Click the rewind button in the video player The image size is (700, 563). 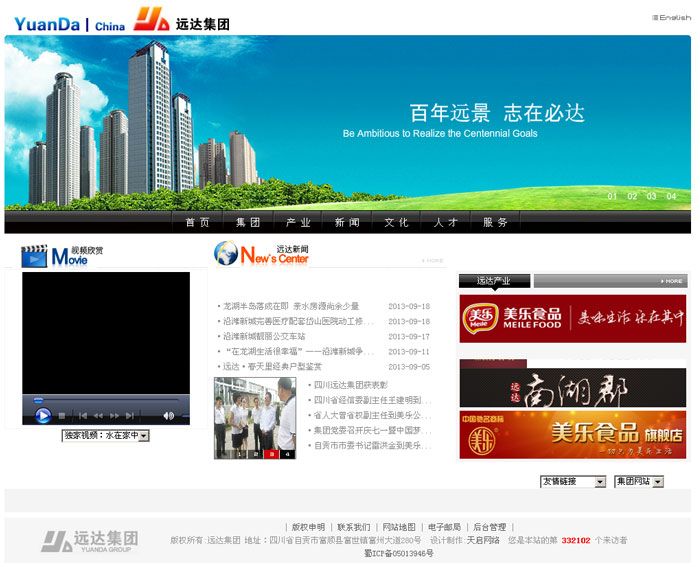[98, 415]
